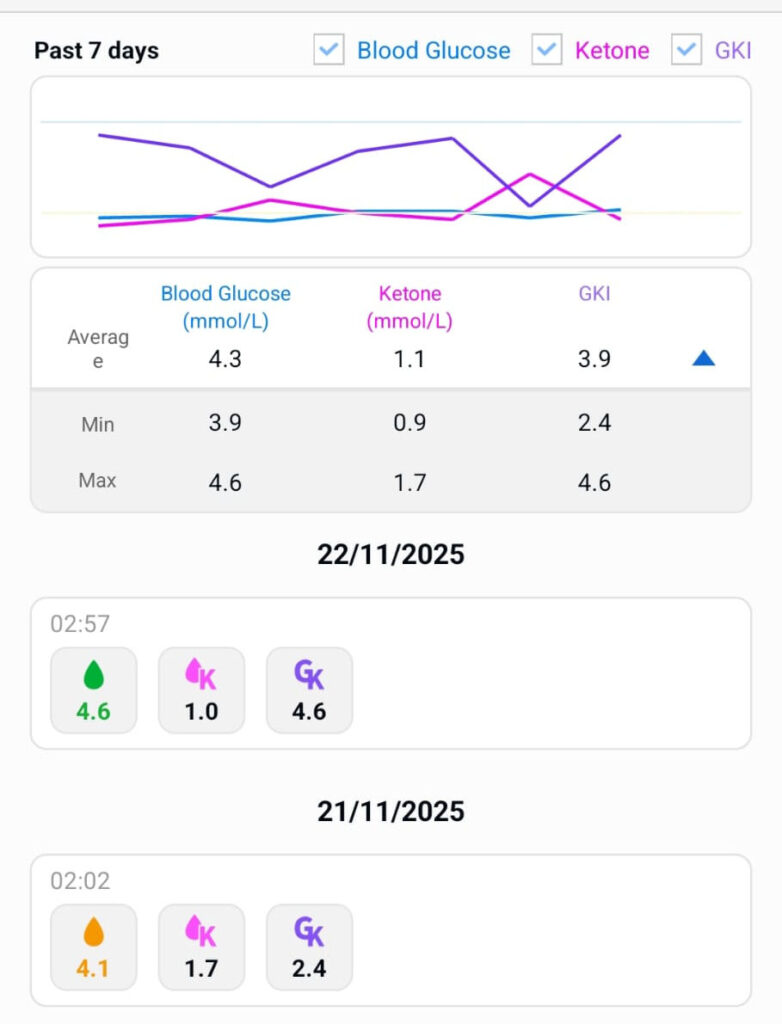This screenshot has height=1024, width=782.
Task: Toggle the Ketone checkbox
Action: click(546, 50)
